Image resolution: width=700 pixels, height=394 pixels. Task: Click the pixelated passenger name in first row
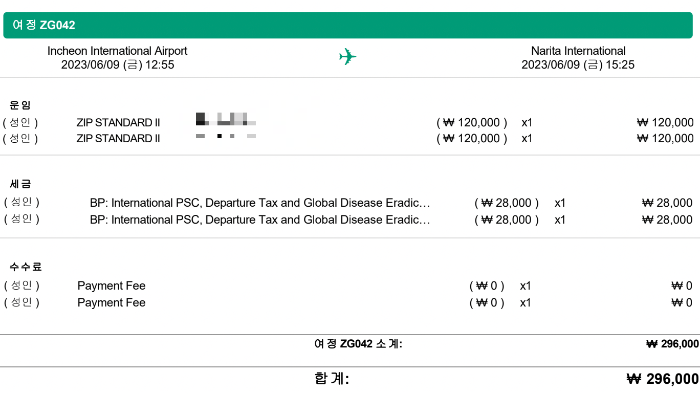226,119
